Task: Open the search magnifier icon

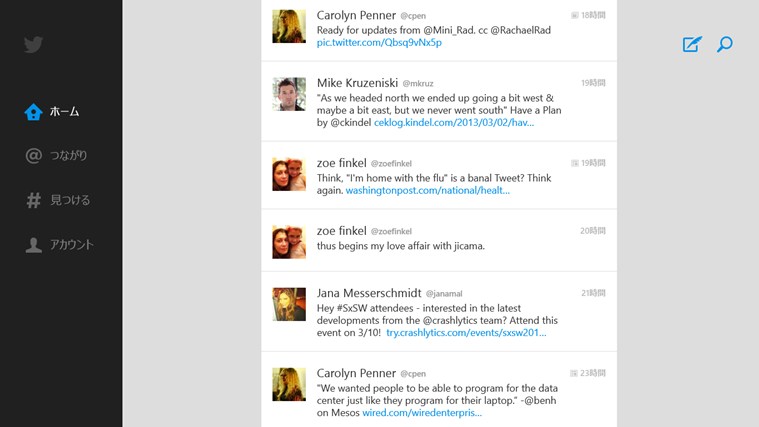Action: (725, 44)
